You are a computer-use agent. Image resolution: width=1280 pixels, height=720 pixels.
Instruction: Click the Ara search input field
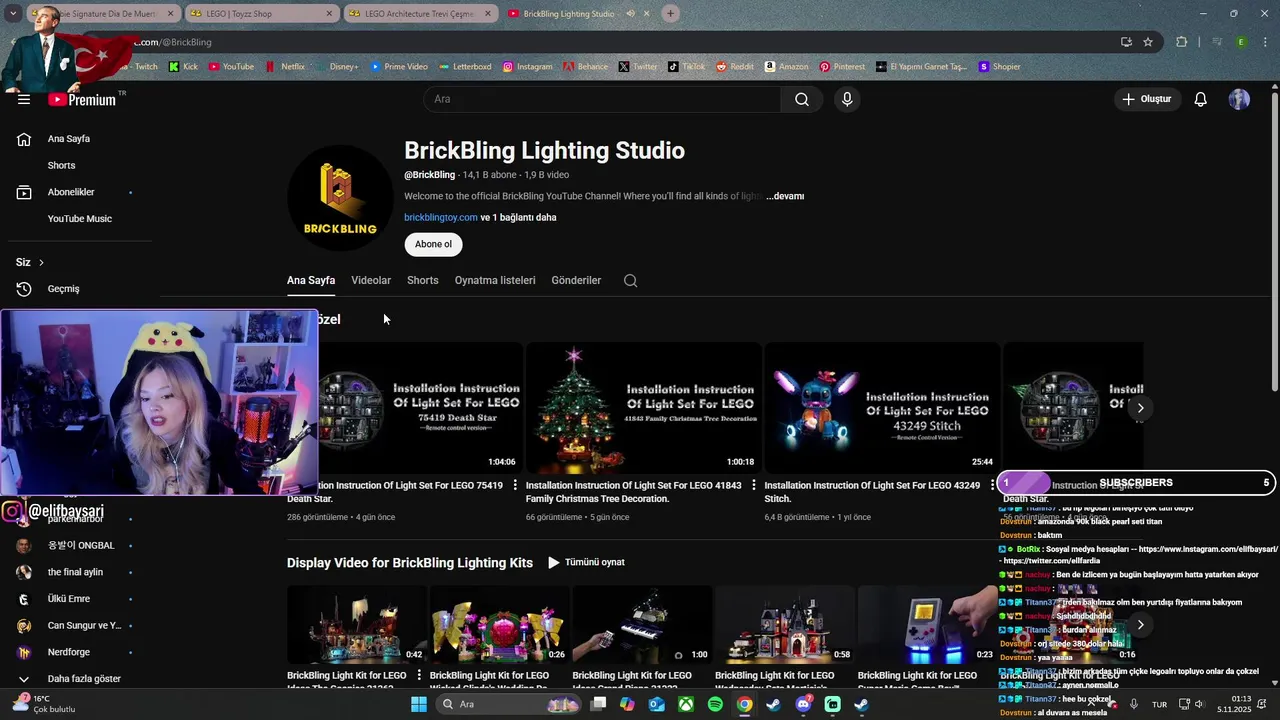tap(602, 99)
